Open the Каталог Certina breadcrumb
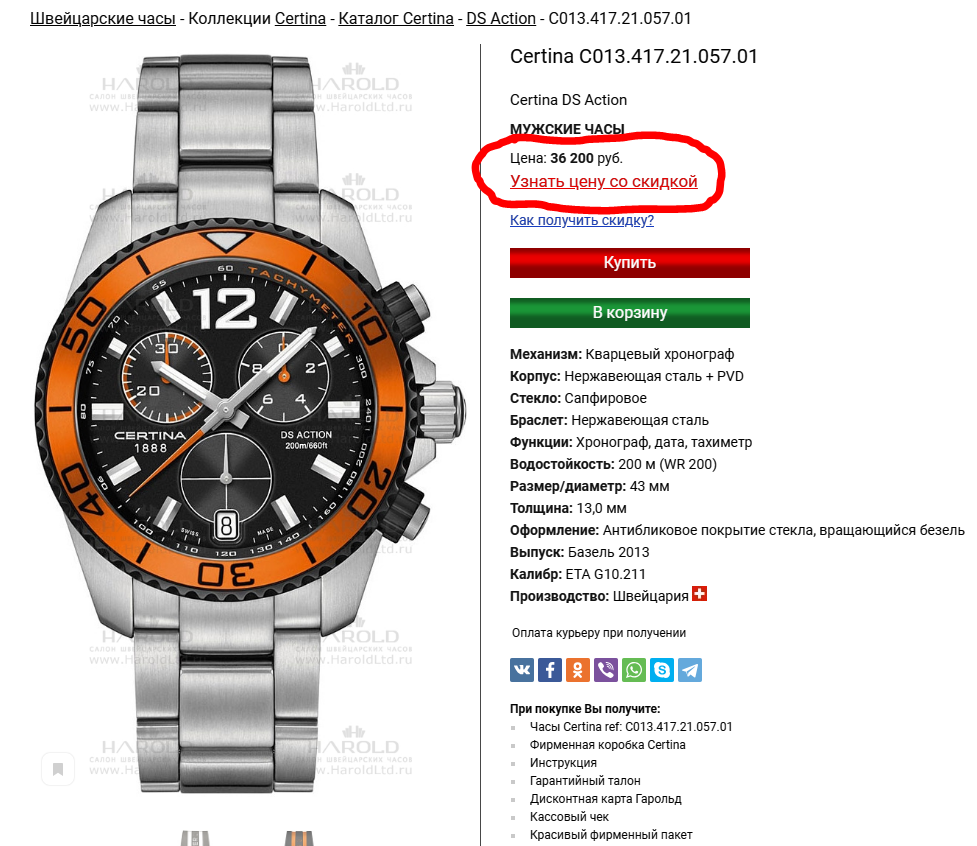Image resolution: width=977 pixels, height=846 pixels. [x=396, y=18]
